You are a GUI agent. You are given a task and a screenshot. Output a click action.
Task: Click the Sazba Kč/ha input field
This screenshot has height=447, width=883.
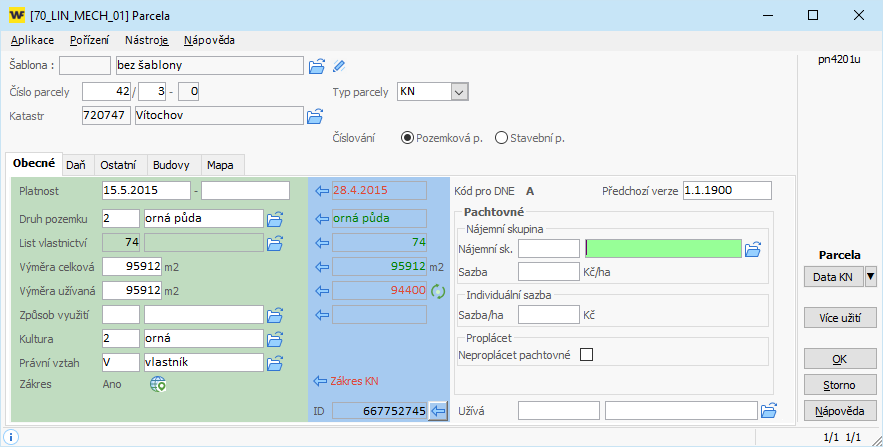tap(548, 271)
